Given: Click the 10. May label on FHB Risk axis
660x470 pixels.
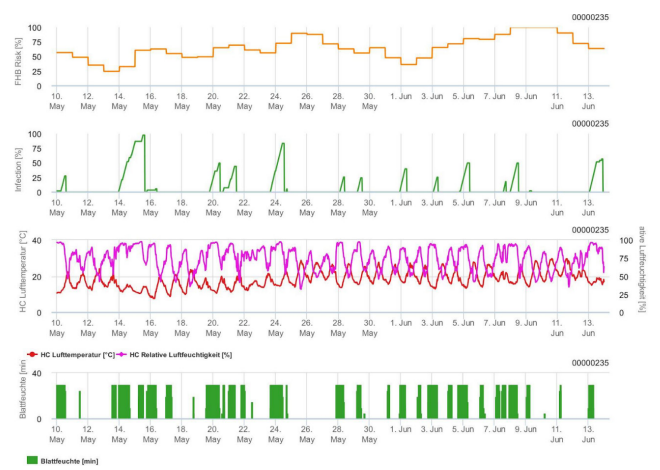Looking at the screenshot, I should pyautogui.click(x=57, y=100).
